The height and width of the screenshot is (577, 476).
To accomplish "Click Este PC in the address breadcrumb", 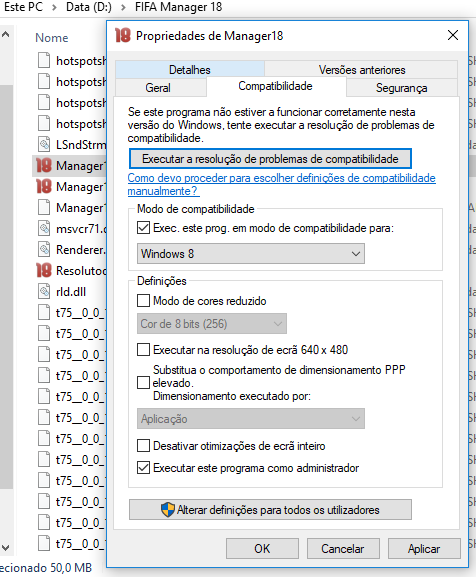I will click(23, 7).
